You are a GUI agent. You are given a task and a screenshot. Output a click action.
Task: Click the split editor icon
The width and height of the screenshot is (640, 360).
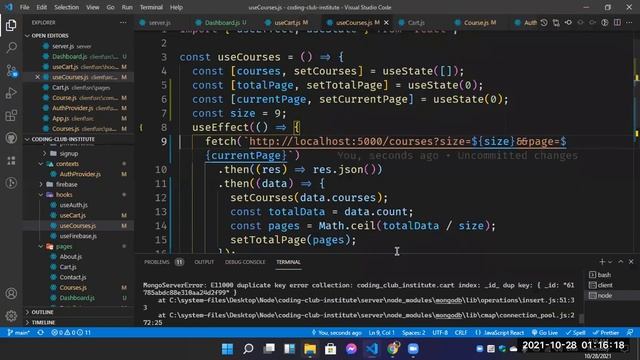pos(617,22)
